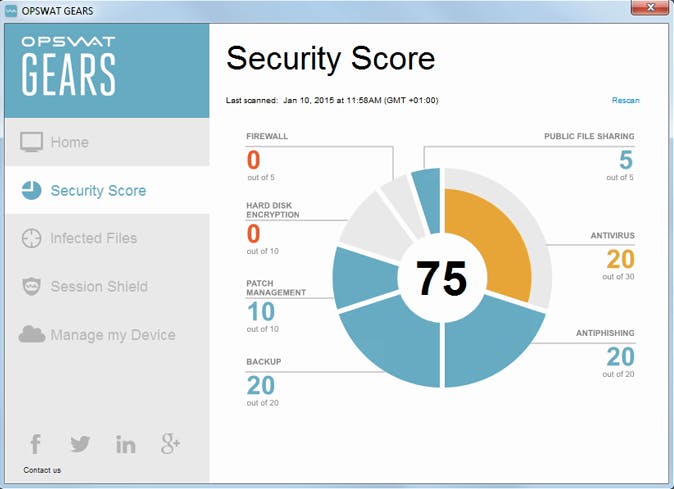
Task: Select the Security Score tab
Action: 107,190
